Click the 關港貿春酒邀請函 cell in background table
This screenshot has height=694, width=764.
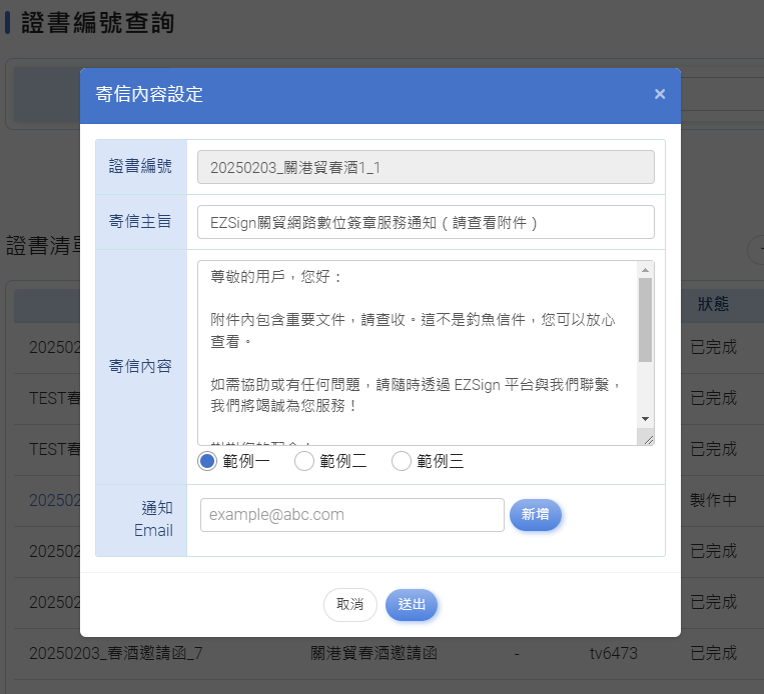[x=374, y=653]
